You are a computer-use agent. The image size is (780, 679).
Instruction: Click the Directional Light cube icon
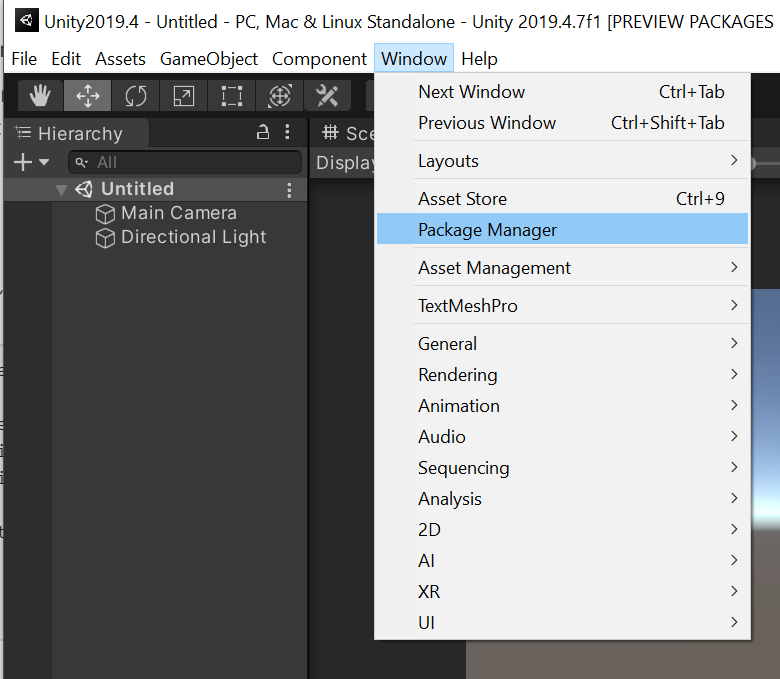click(105, 238)
